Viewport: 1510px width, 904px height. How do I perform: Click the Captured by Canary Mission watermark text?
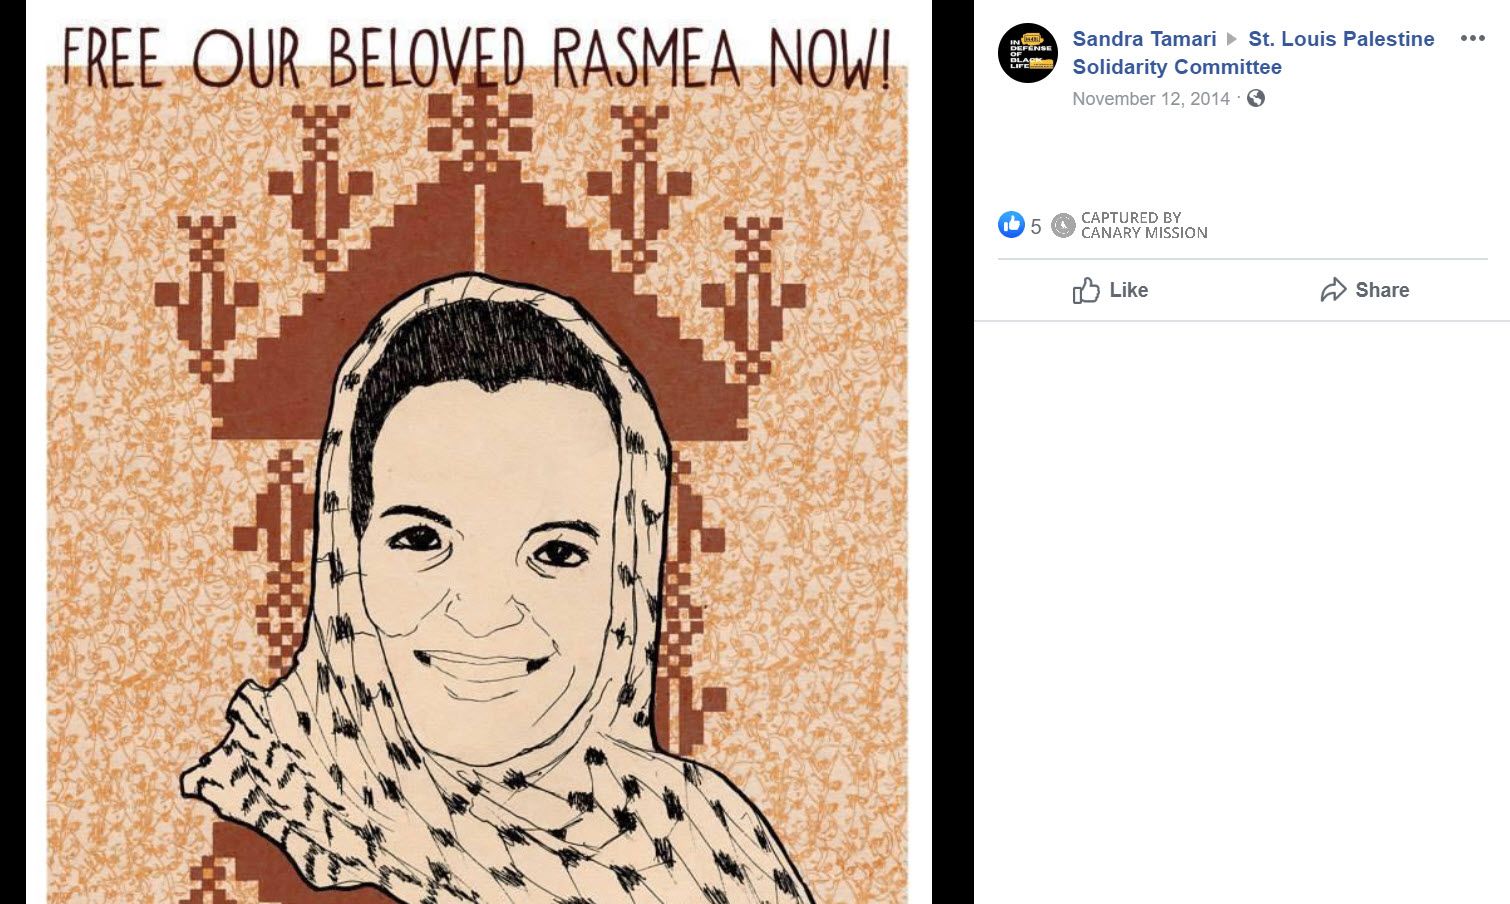coord(1144,225)
